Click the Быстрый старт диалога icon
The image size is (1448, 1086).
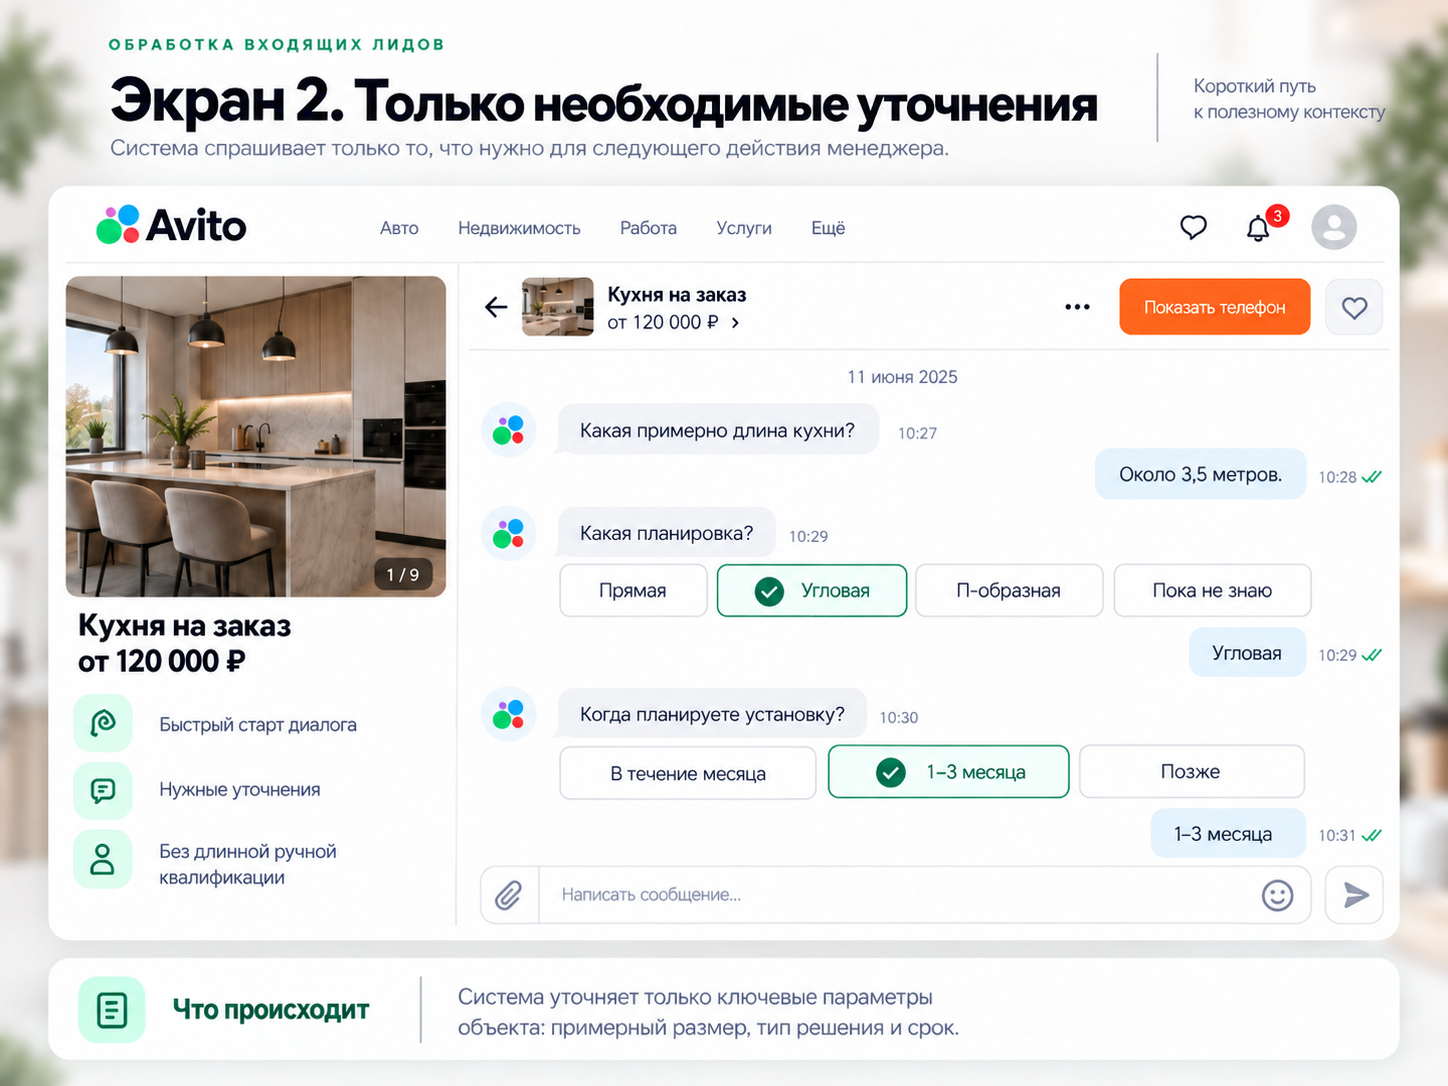pyautogui.click(x=103, y=723)
